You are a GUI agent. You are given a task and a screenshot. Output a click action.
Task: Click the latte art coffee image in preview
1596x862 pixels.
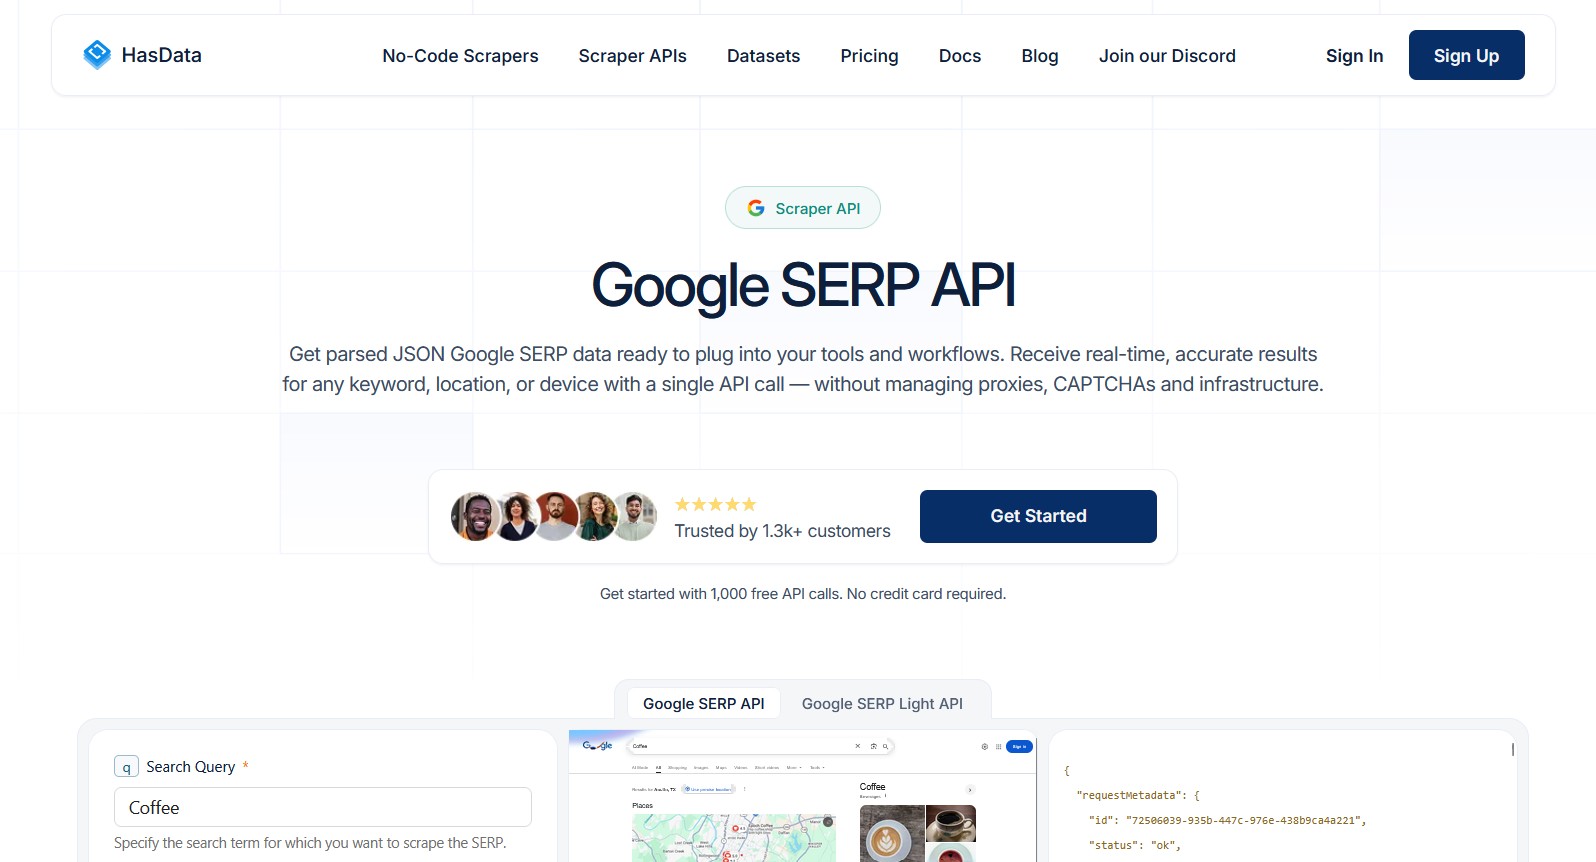point(892,833)
